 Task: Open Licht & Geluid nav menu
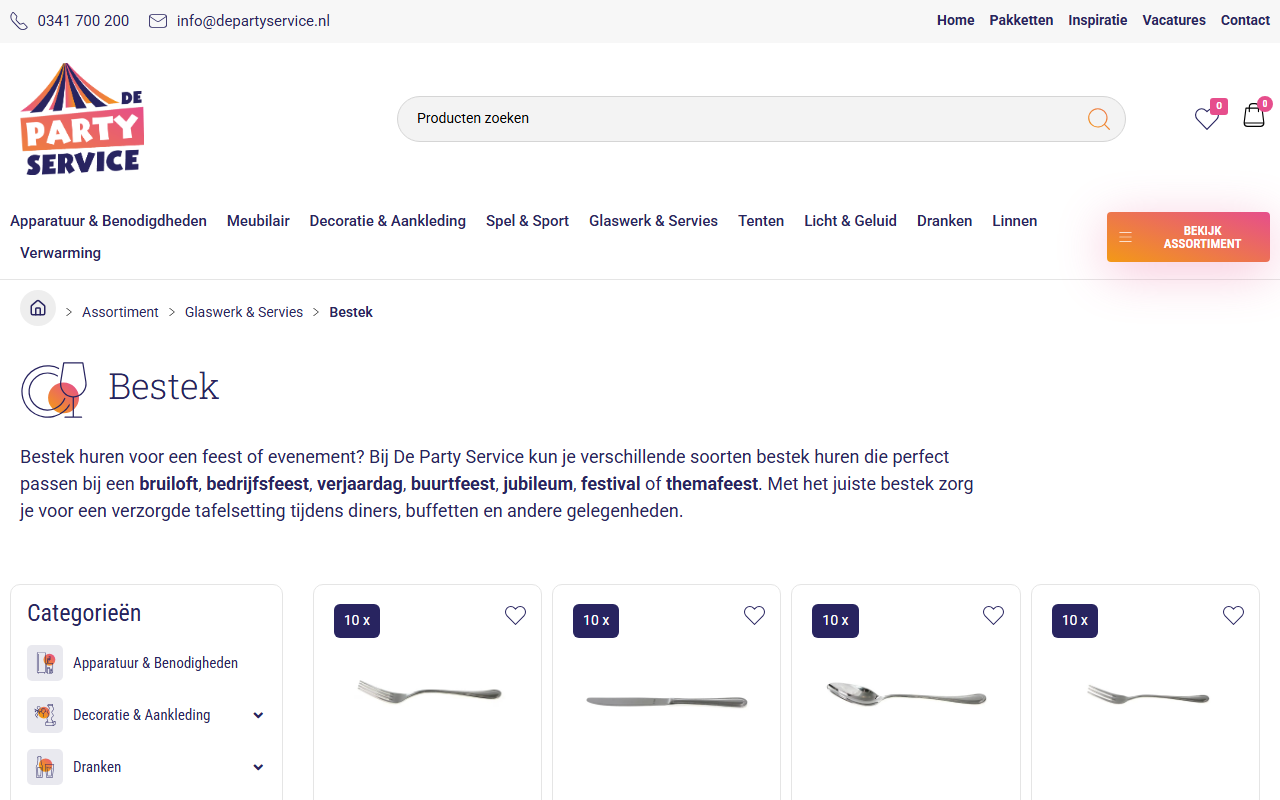click(850, 221)
